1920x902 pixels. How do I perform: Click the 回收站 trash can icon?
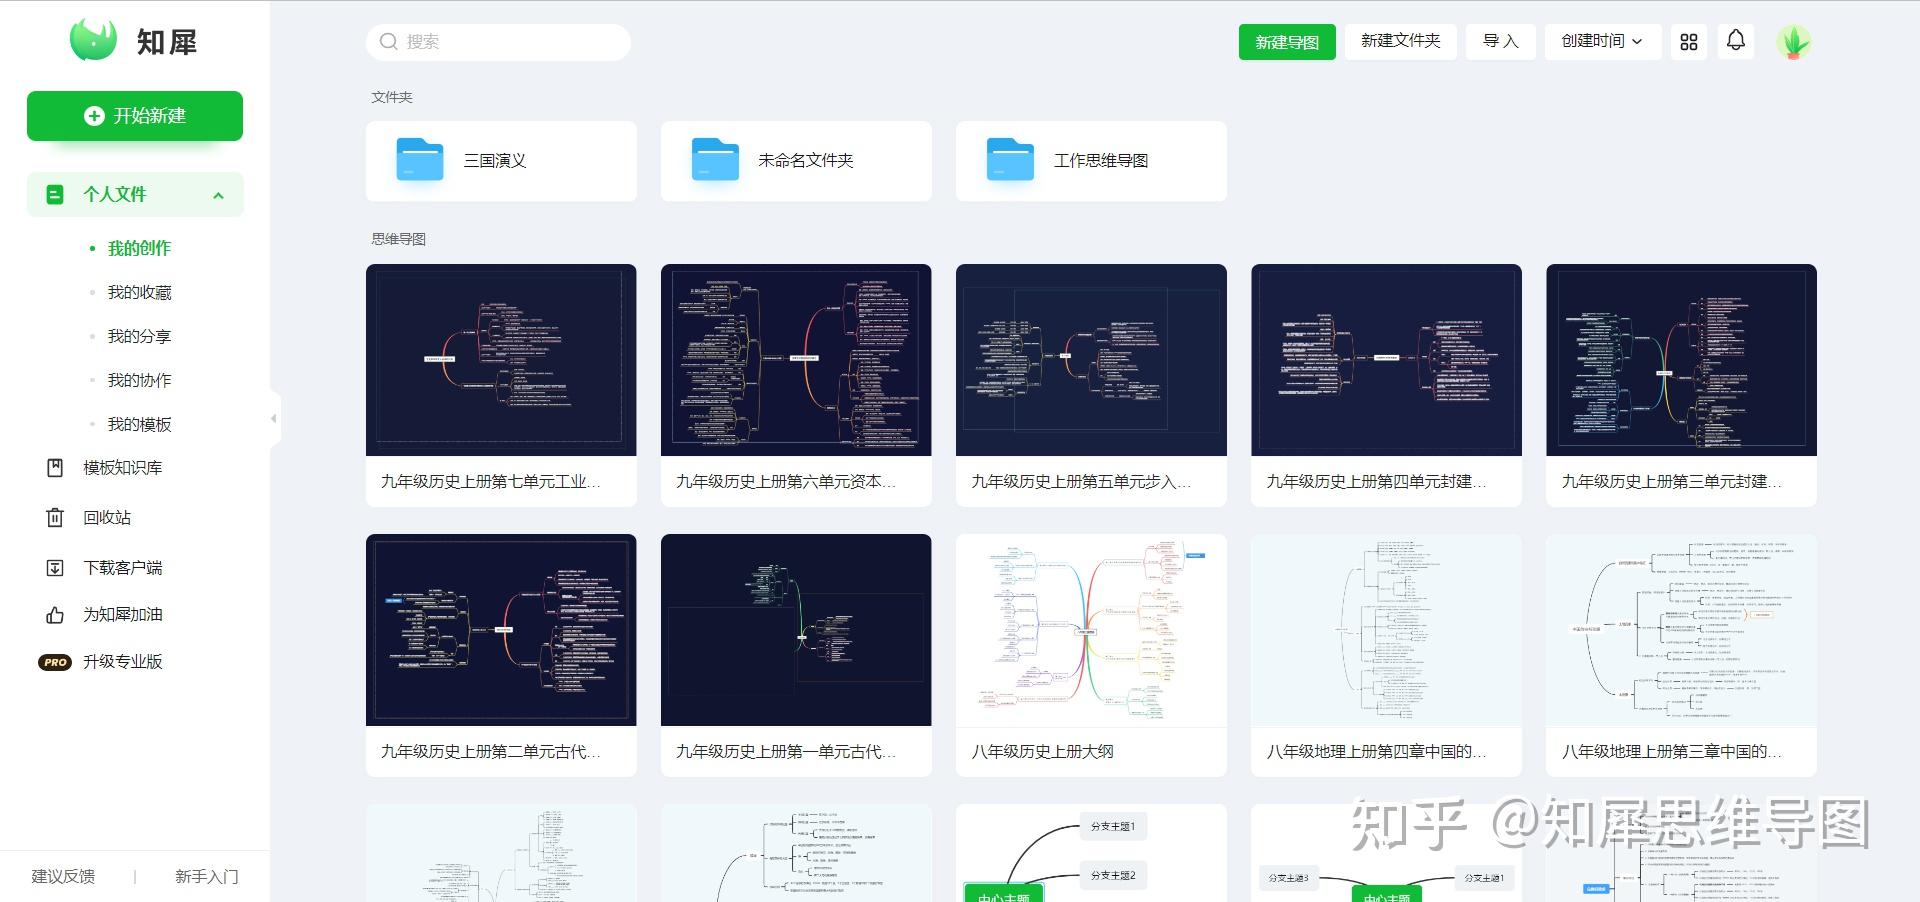coord(55,517)
